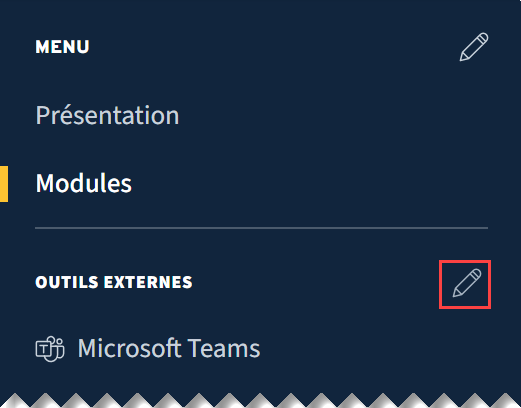Select the Modules menu item

coord(84,183)
